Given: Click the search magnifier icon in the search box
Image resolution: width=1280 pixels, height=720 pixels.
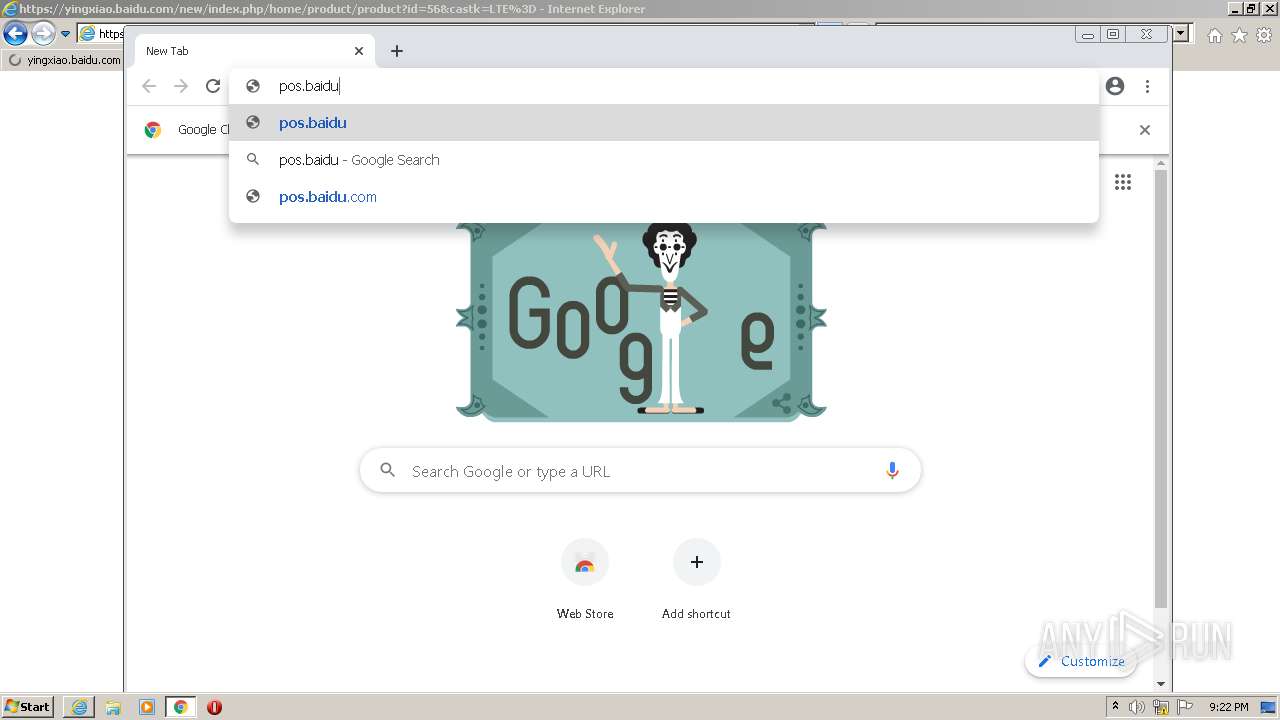Looking at the screenshot, I should (388, 470).
